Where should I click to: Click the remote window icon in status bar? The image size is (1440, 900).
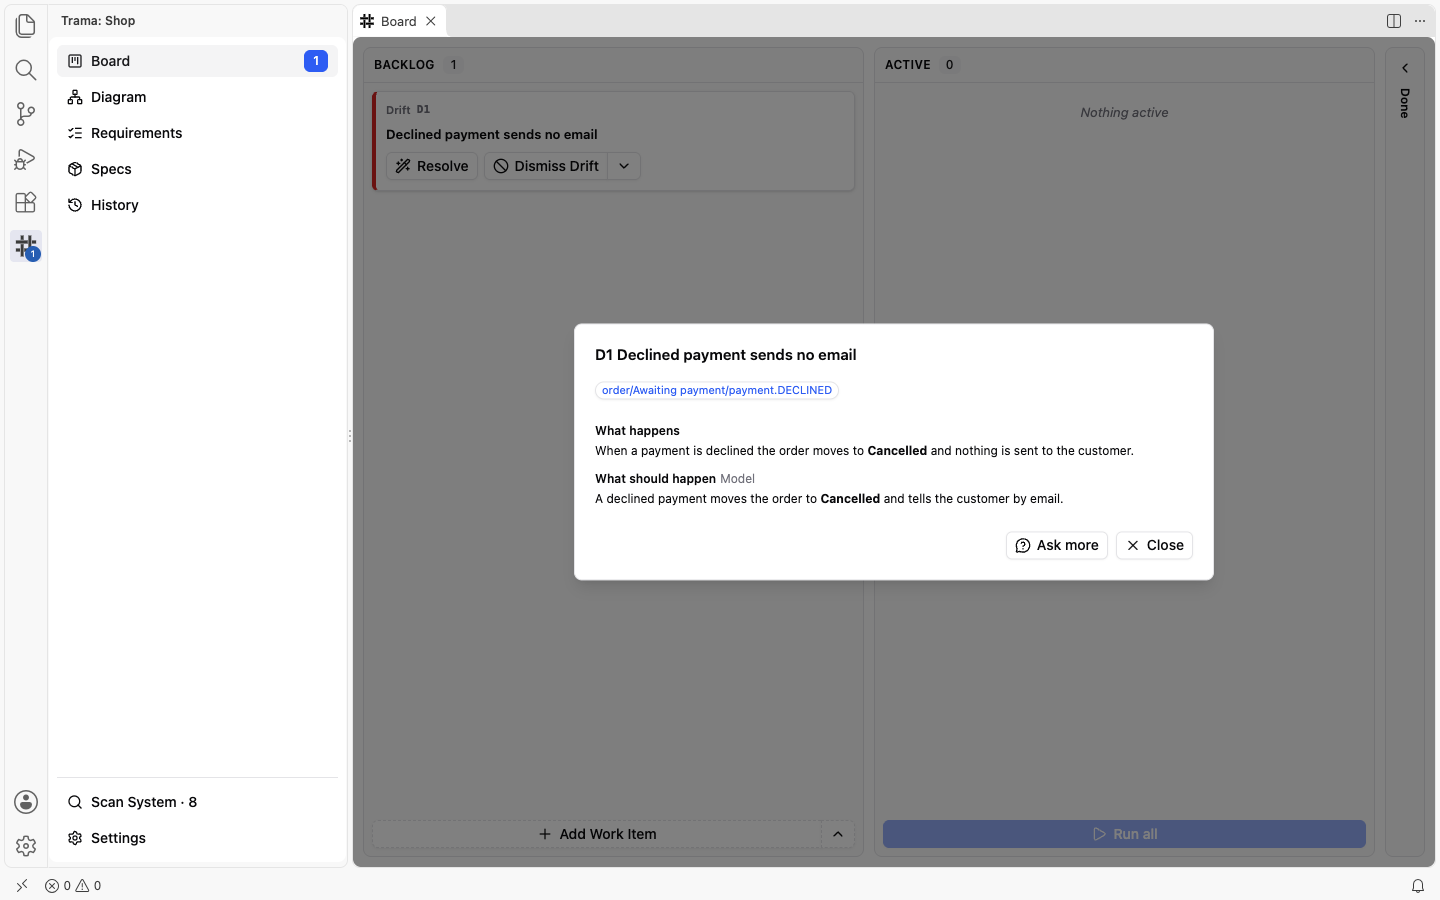click(x=22, y=886)
